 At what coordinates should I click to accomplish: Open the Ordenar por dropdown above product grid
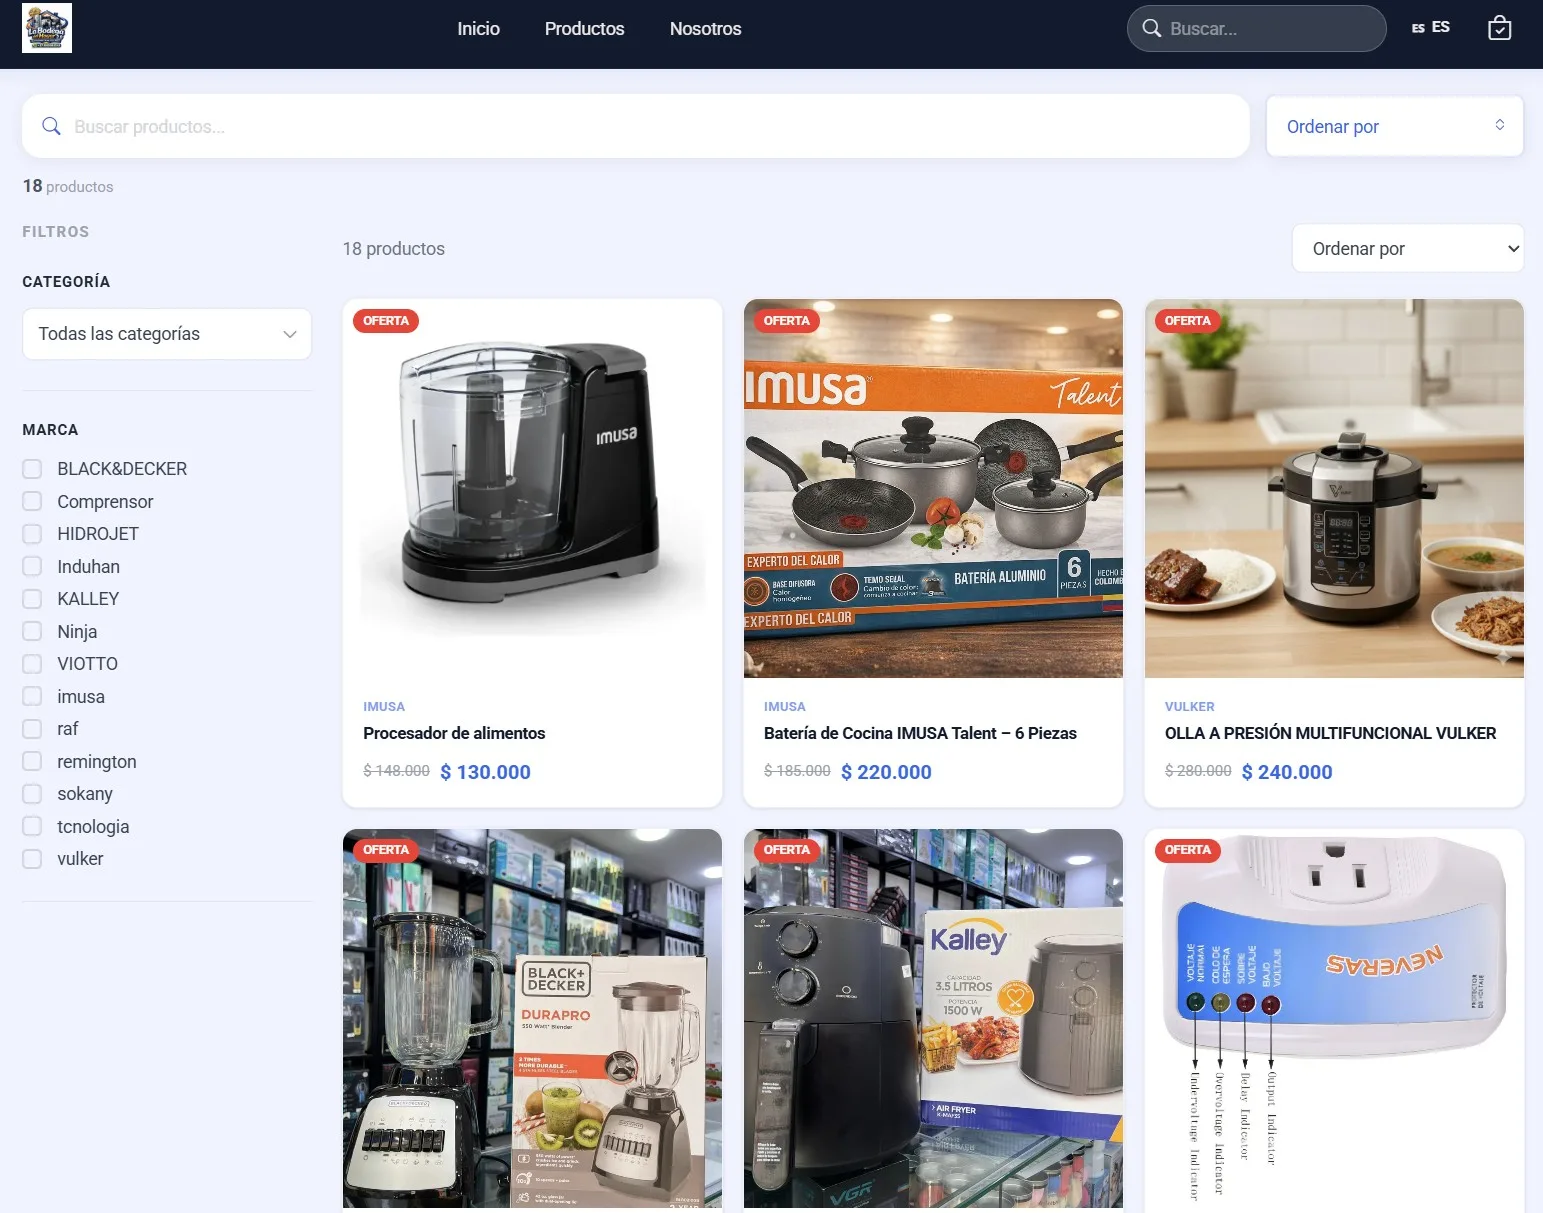pos(1407,248)
